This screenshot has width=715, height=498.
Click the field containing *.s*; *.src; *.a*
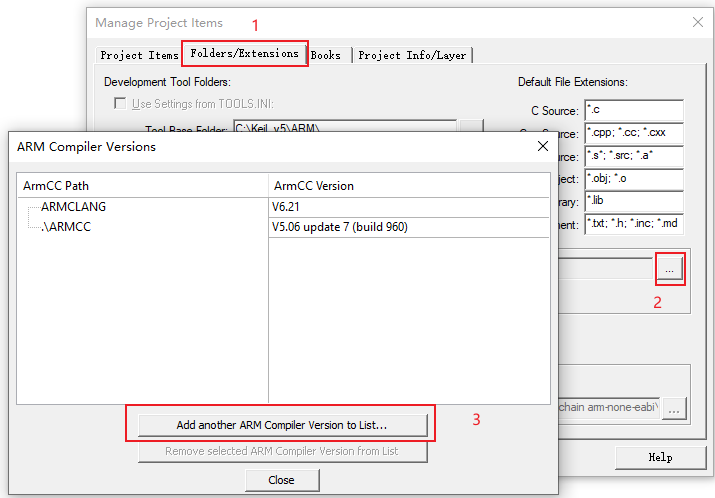point(633,156)
